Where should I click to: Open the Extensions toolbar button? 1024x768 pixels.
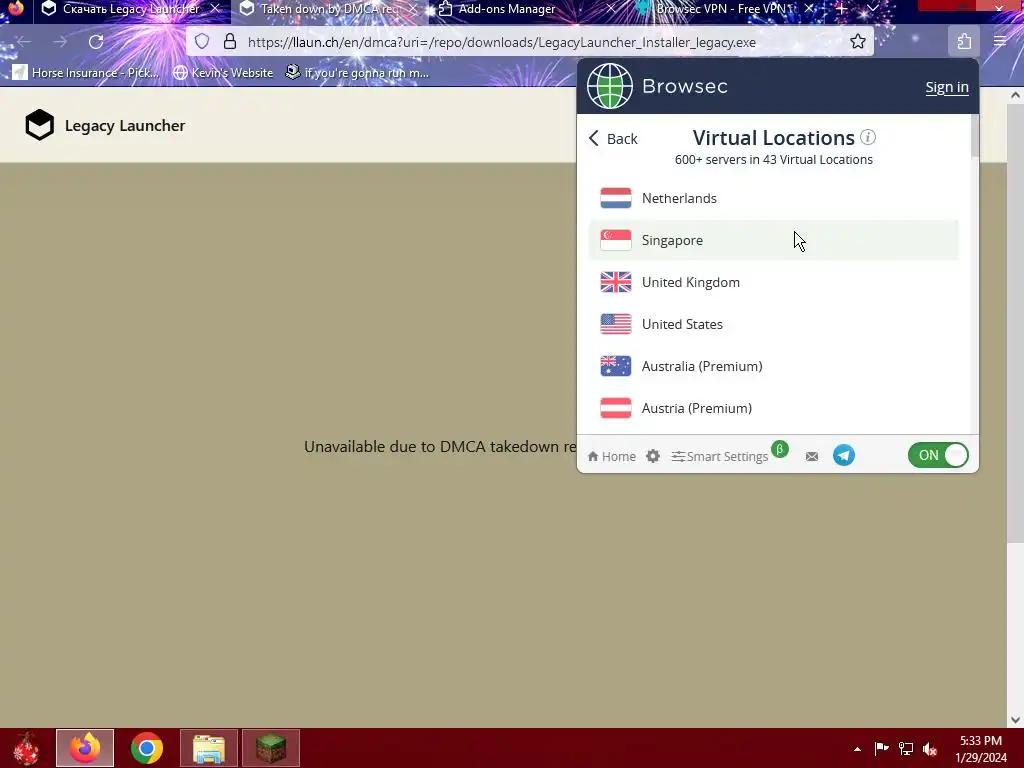pyautogui.click(x=964, y=42)
